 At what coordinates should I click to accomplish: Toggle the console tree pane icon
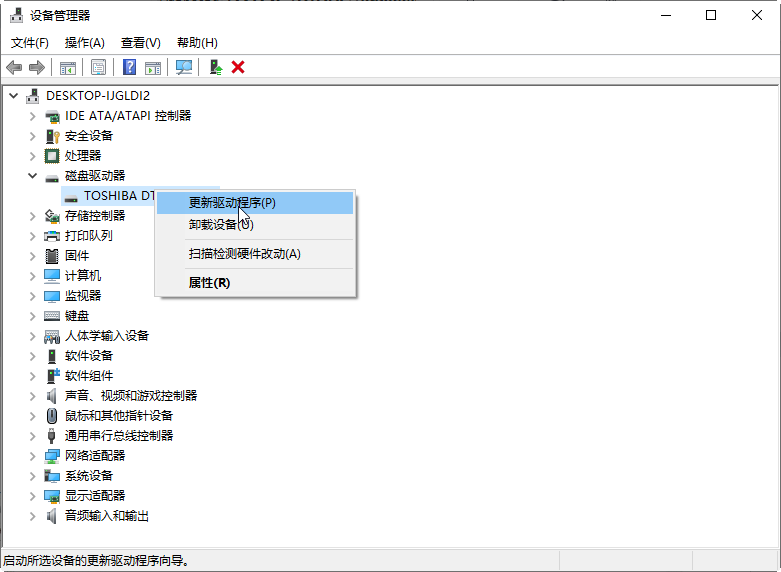click(x=68, y=67)
